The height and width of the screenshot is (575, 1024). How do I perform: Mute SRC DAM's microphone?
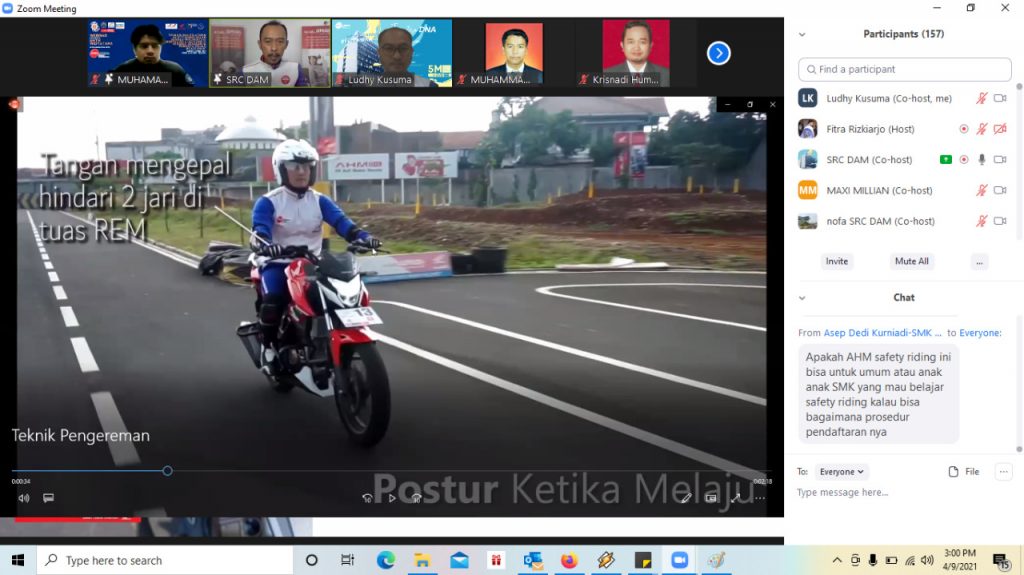pyautogui.click(x=982, y=160)
